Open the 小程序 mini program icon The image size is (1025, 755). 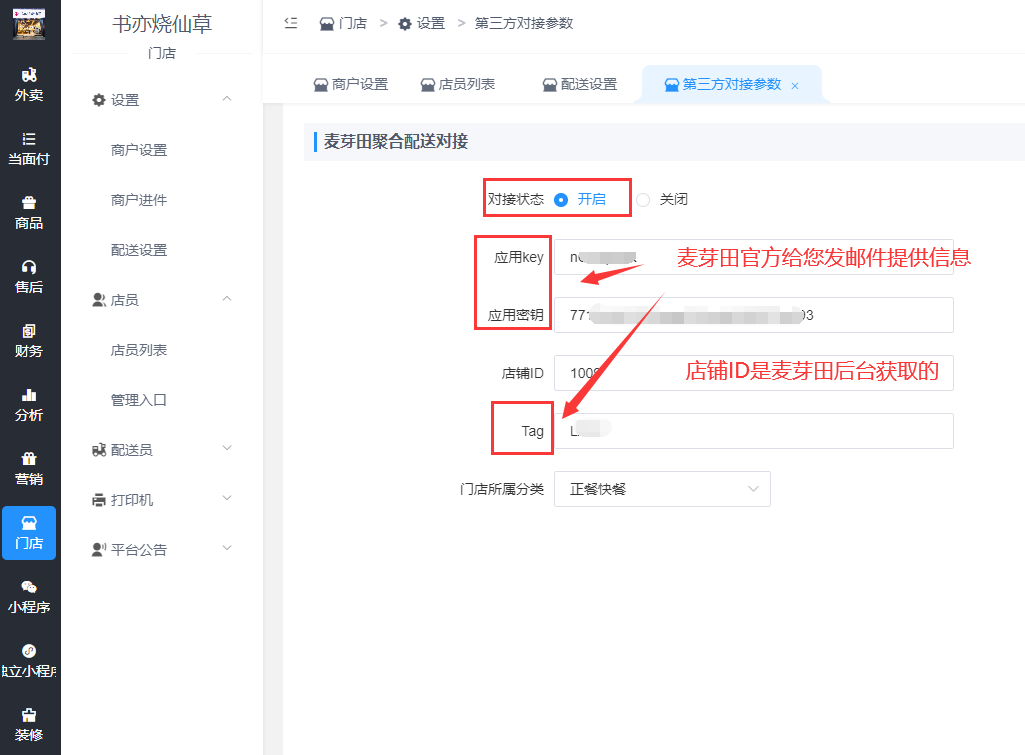tap(29, 597)
